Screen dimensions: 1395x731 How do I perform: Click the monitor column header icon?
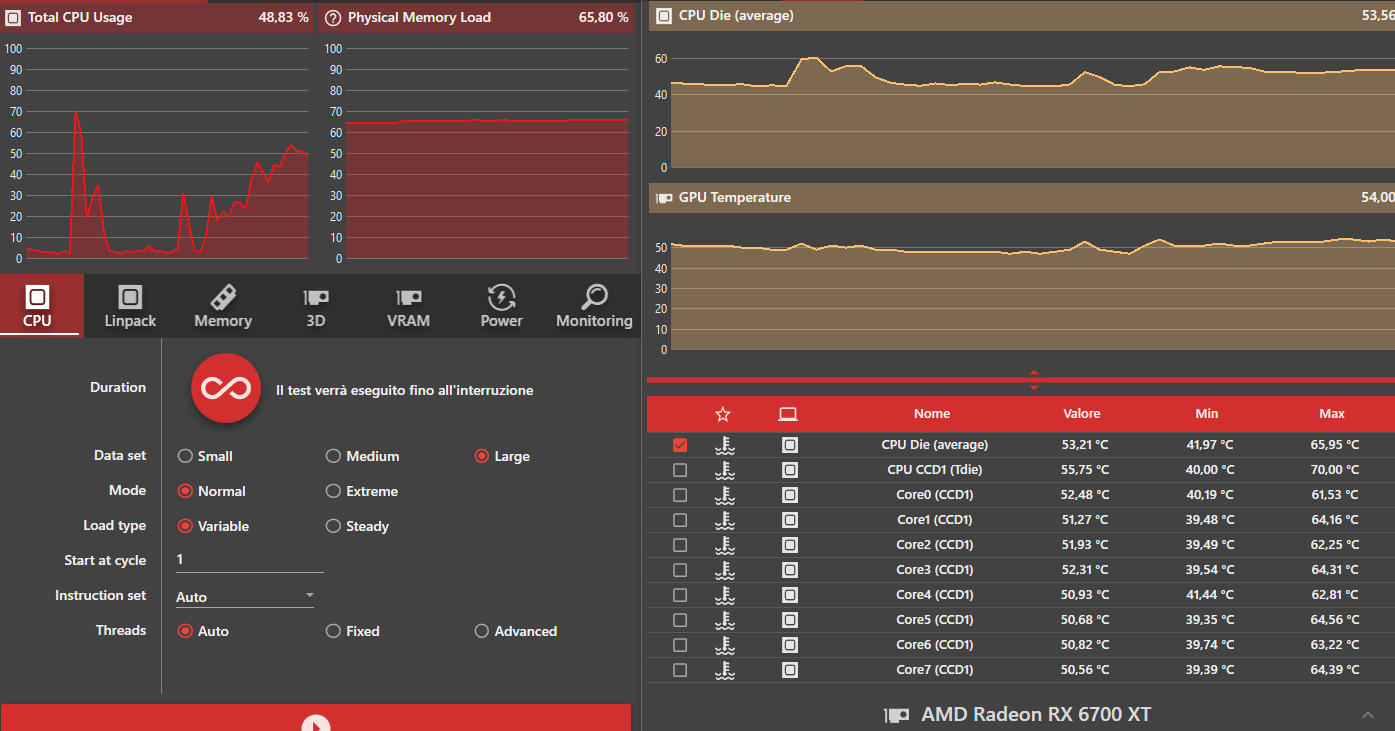[788, 414]
